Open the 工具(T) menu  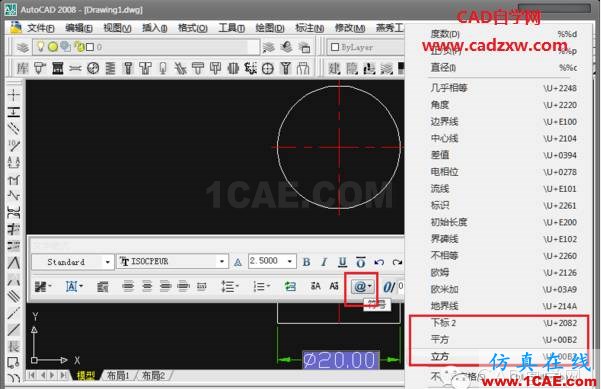point(232,28)
